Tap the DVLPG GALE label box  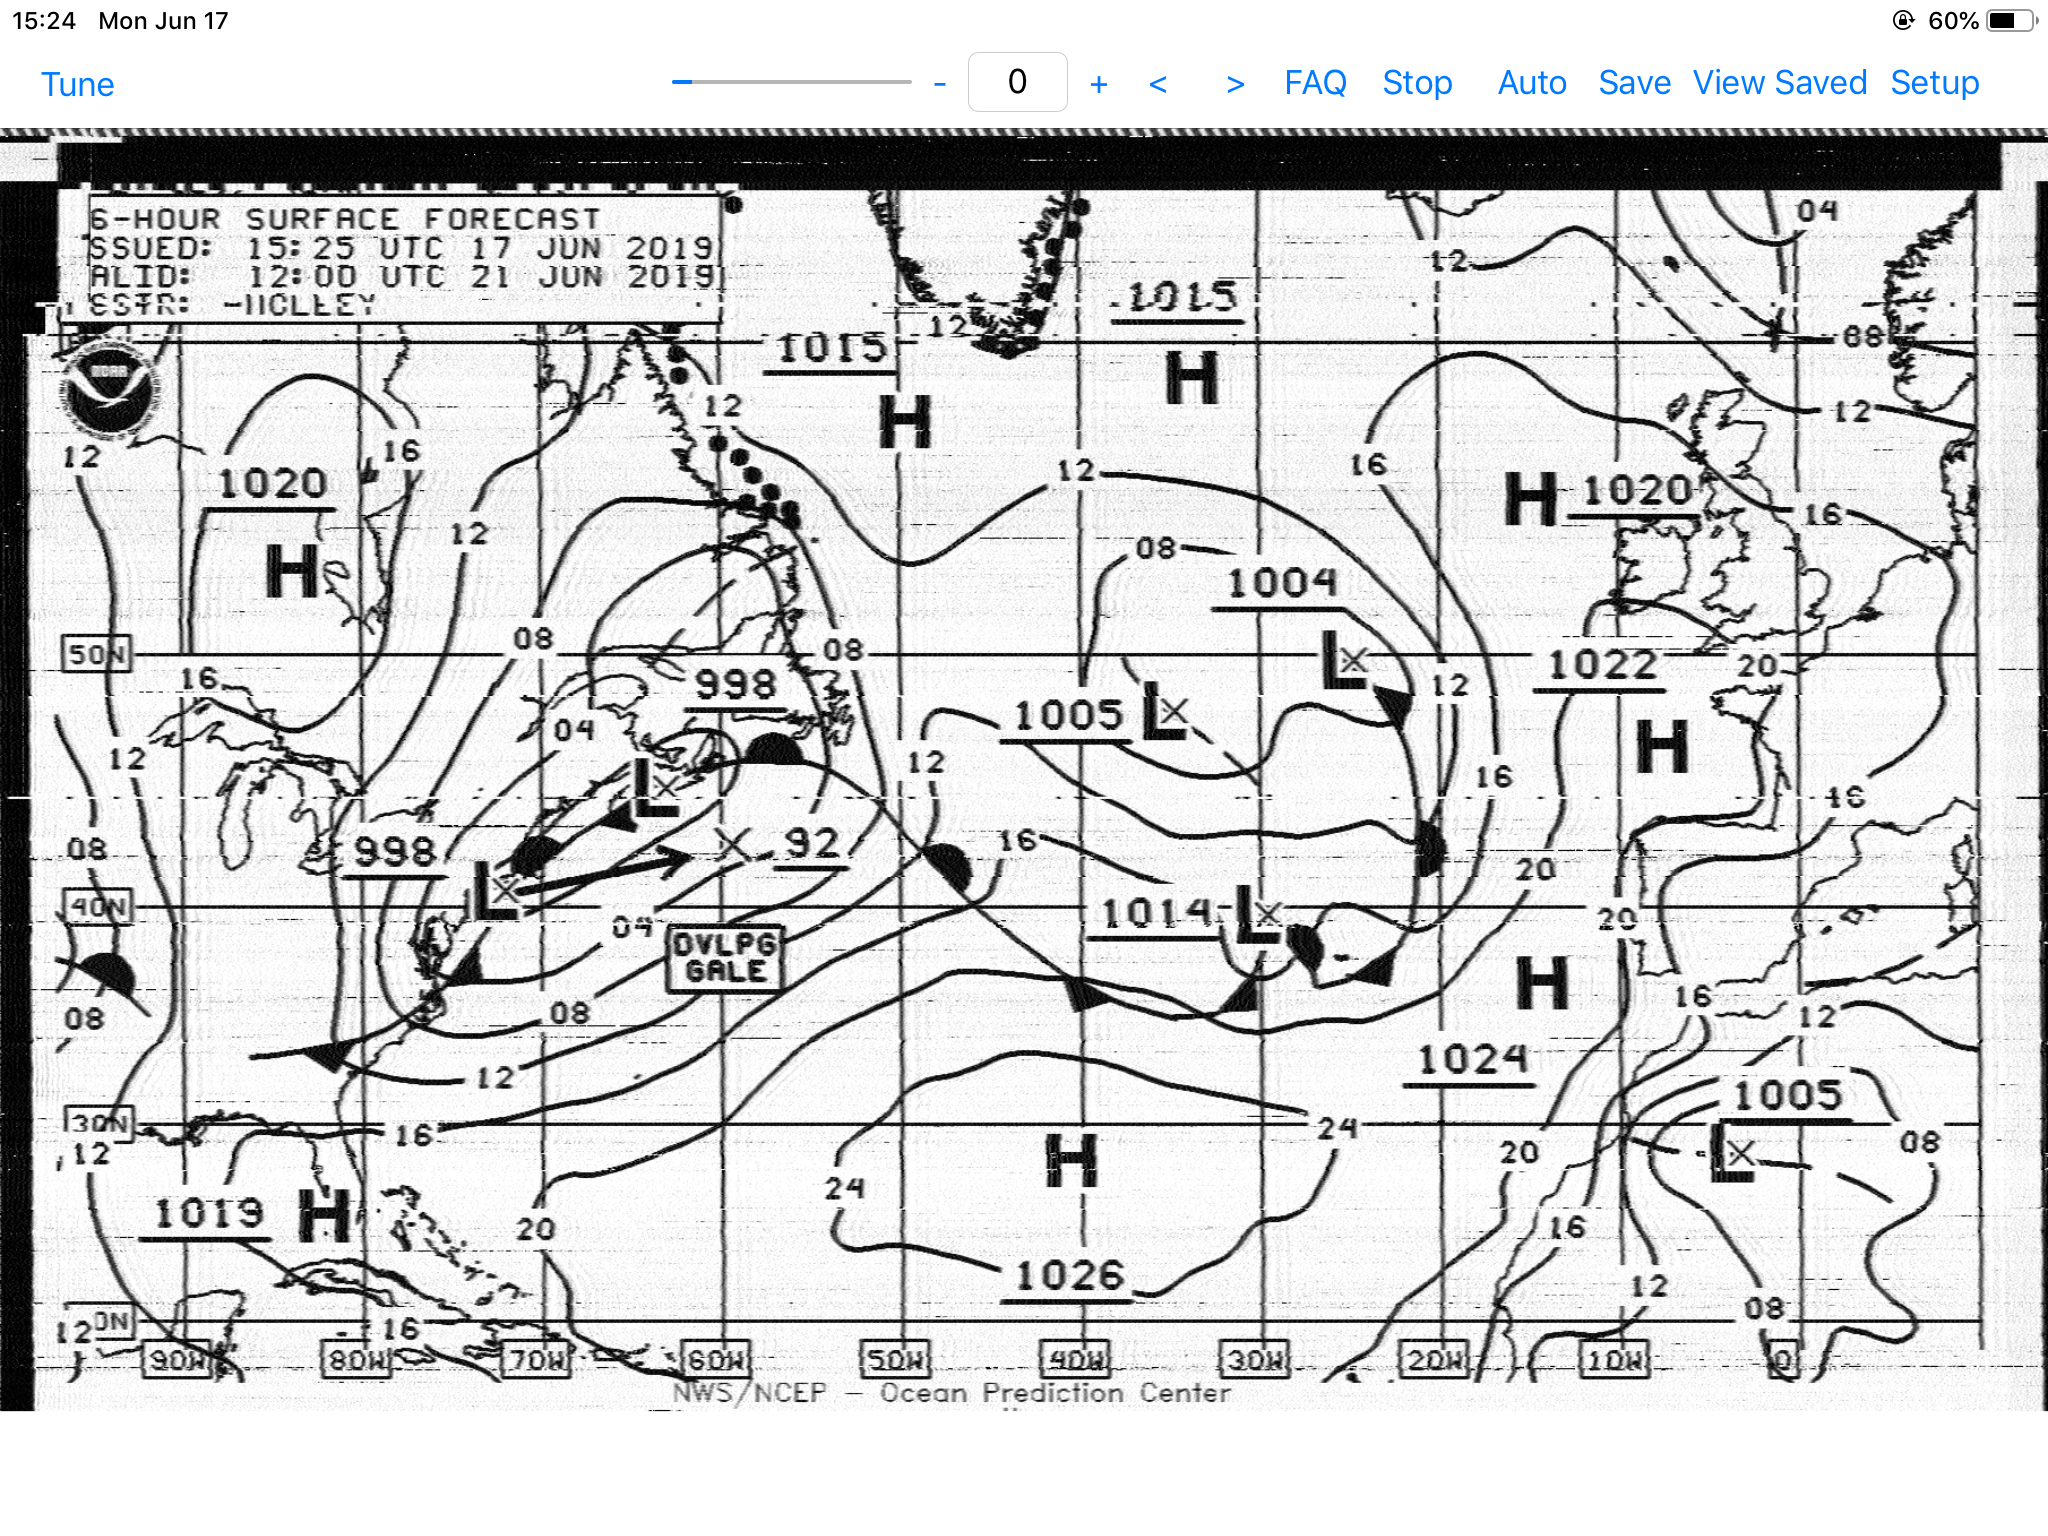click(724, 958)
